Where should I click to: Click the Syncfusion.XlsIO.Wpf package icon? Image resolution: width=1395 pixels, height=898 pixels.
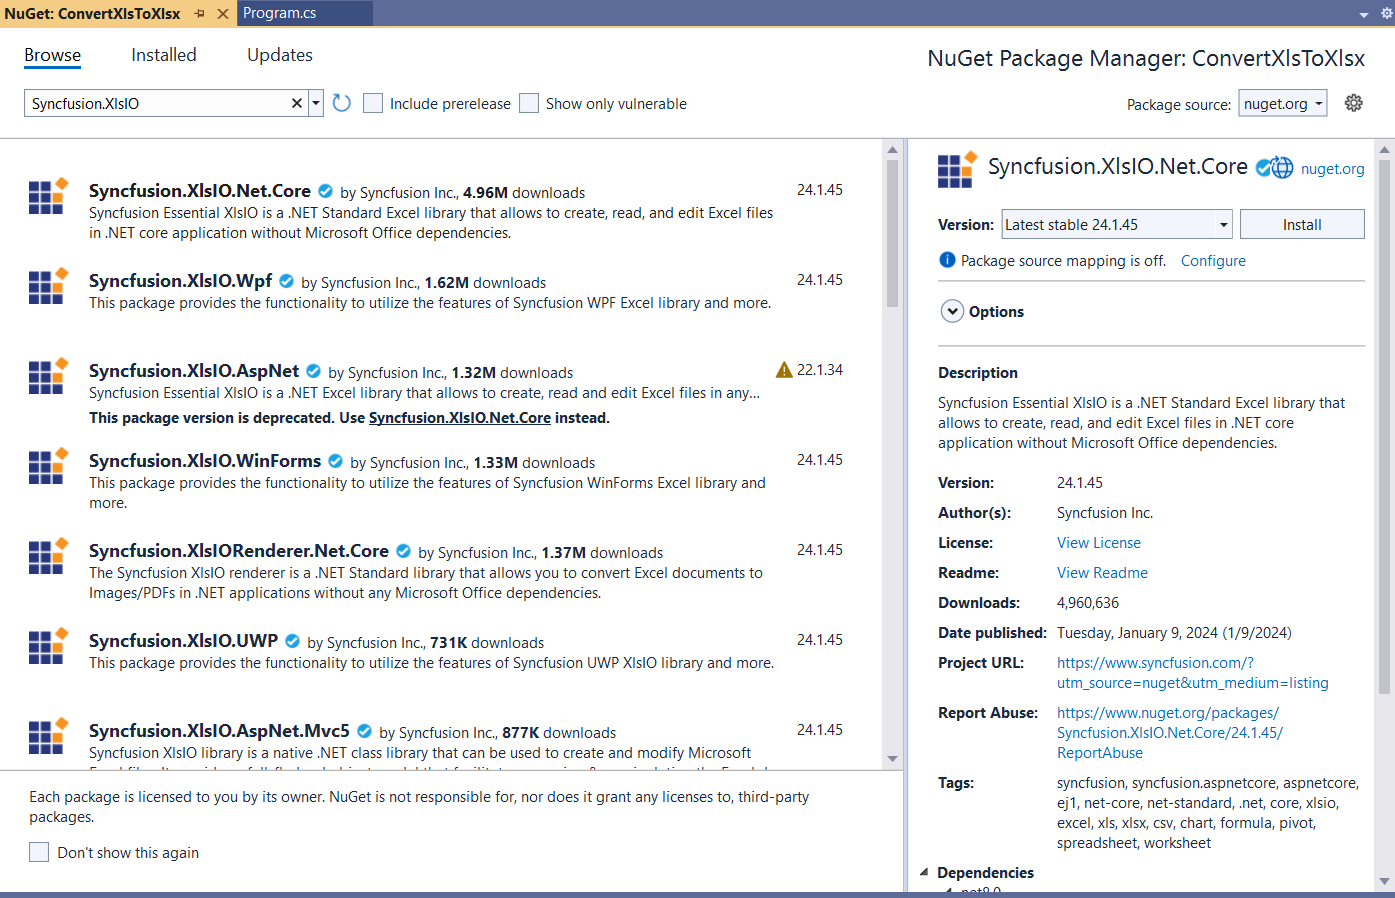click(x=47, y=287)
